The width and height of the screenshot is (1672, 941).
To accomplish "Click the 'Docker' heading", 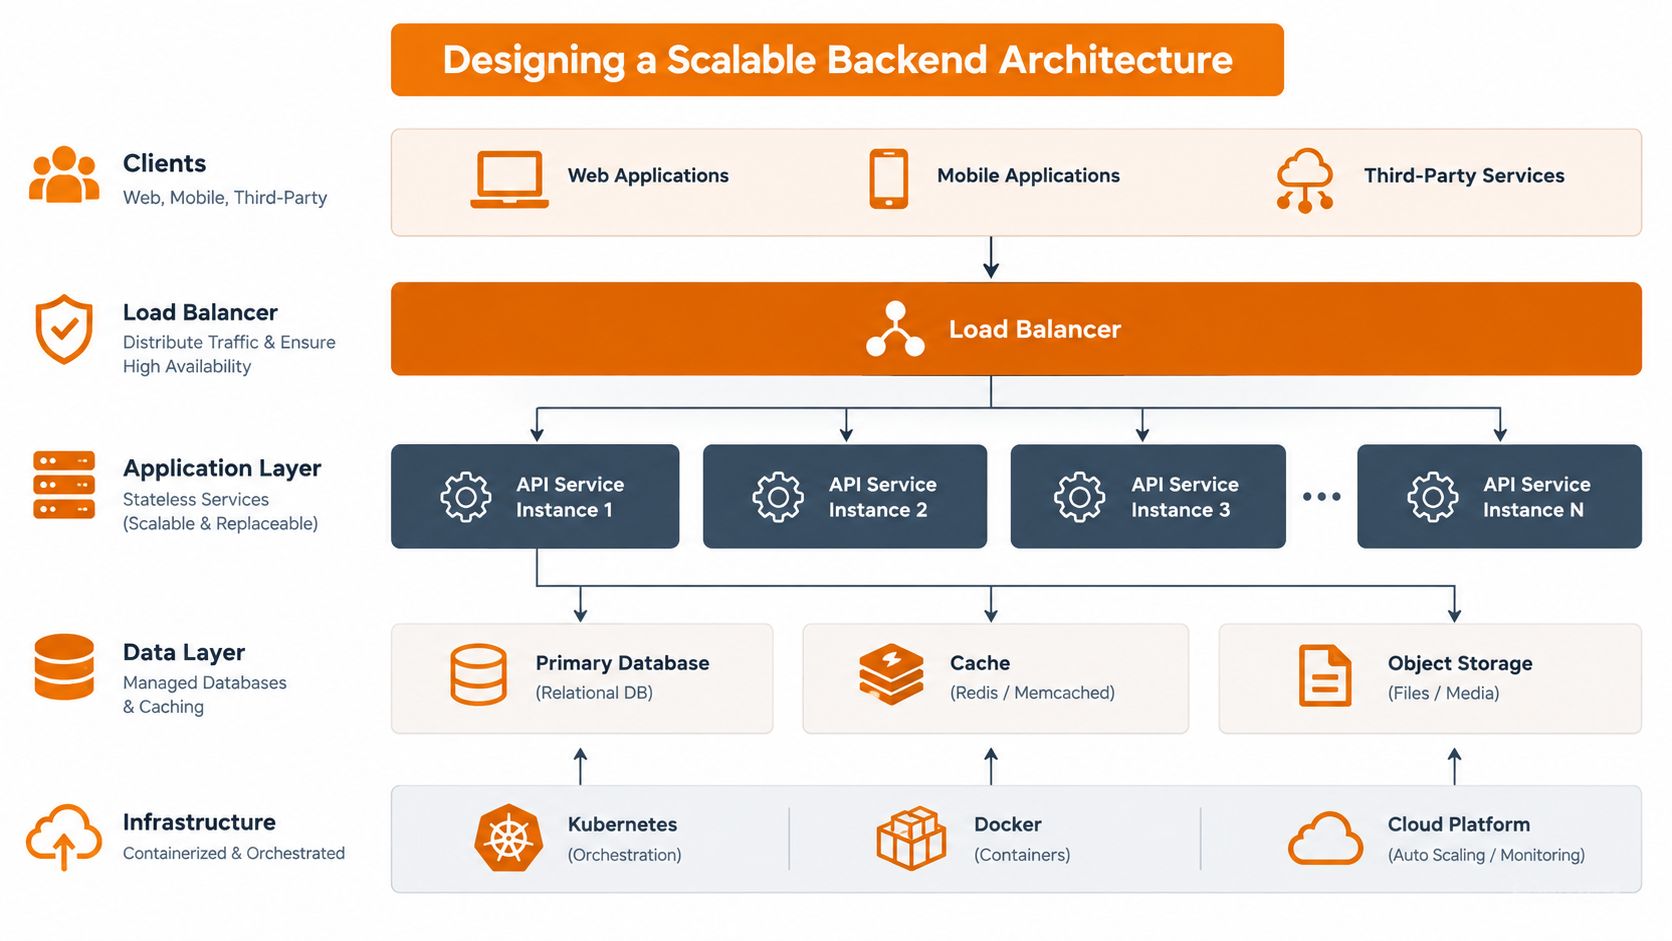I will (1008, 825).
